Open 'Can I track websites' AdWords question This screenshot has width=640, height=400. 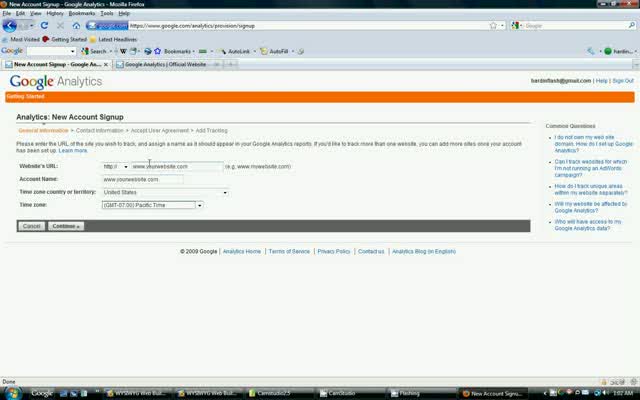click(x=591, y=168)
